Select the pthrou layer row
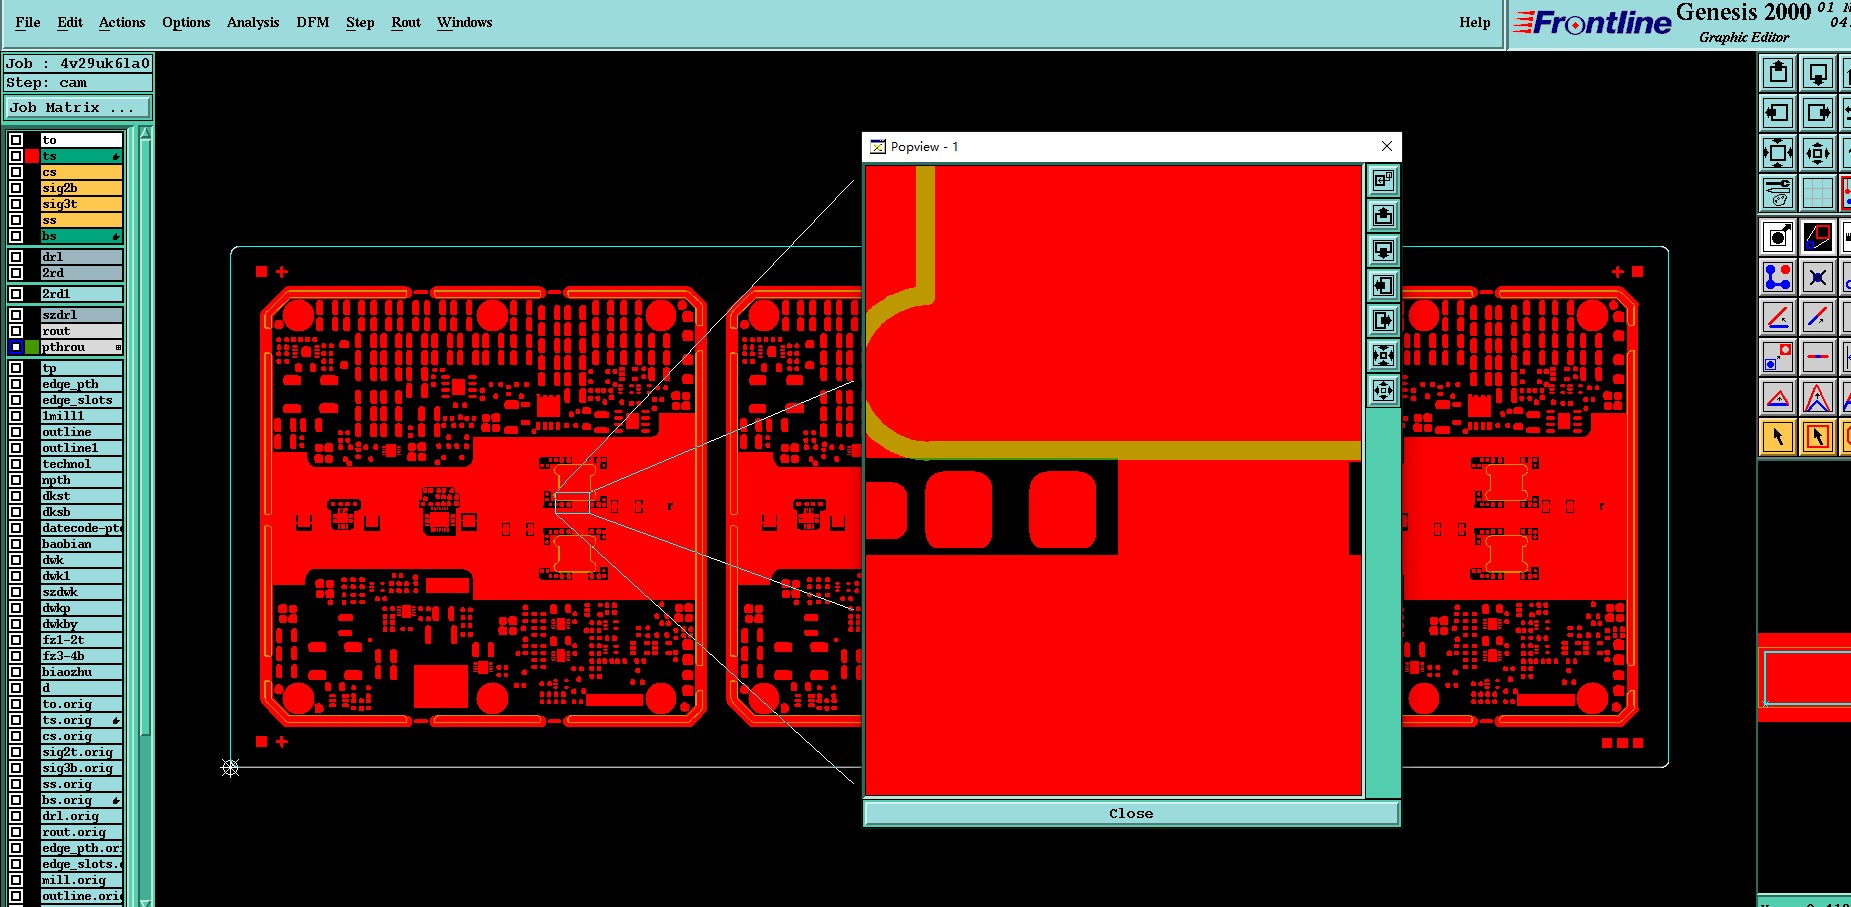1851x907 pixels. [81, 347]
